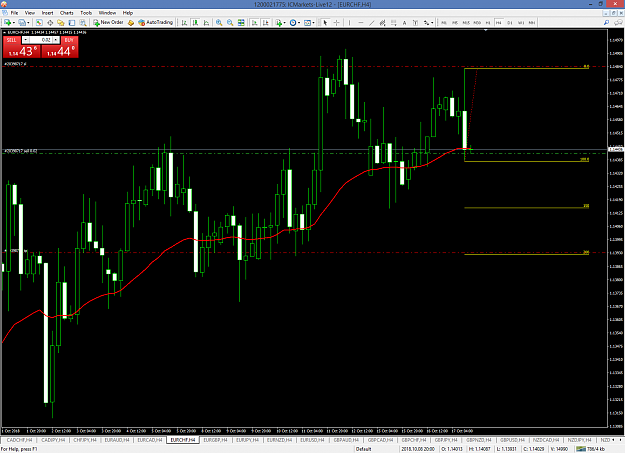This screenshot has width=625, height=453.
Task: Toggle the Market Watch window icon
Action: pos(39,23)
